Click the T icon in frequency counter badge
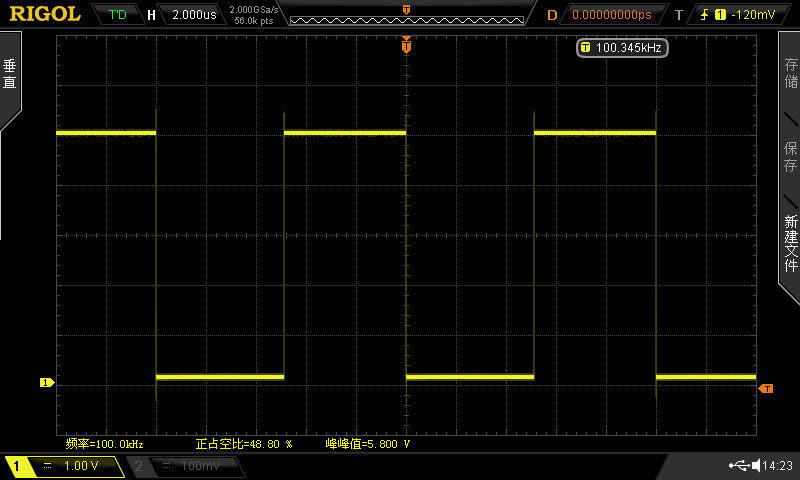Screen dimensions: 800x480 click(x=585, y=47)
